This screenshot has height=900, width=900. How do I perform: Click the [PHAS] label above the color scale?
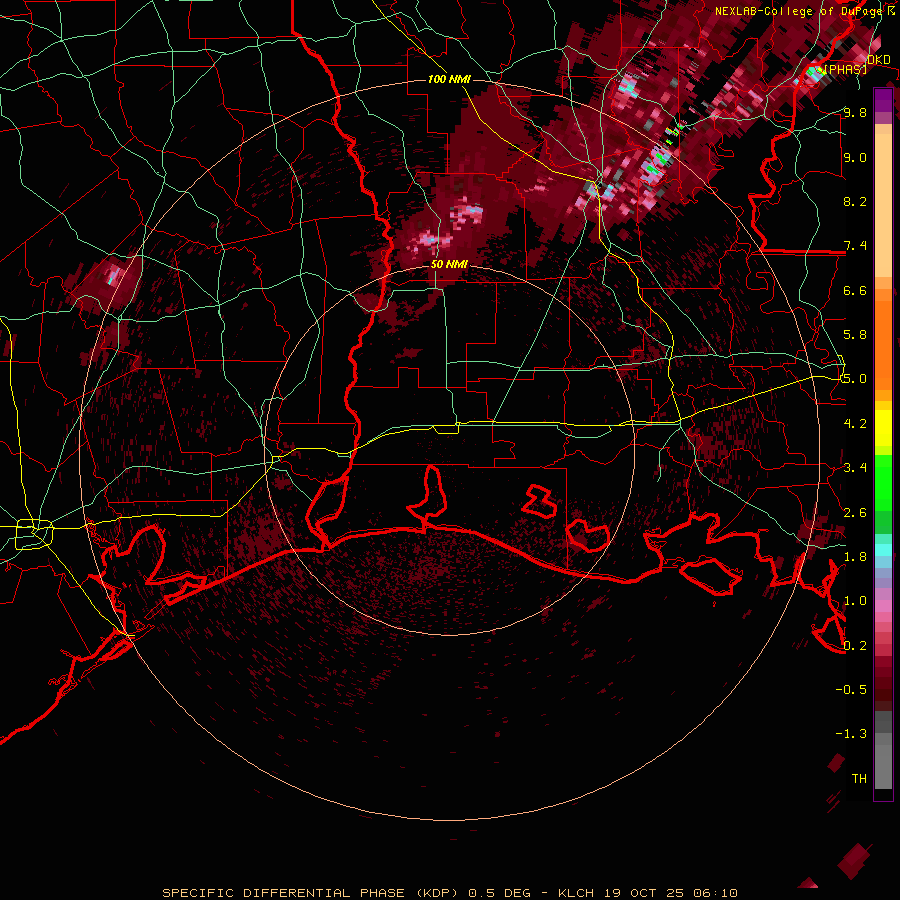click(x=844, y=69)
